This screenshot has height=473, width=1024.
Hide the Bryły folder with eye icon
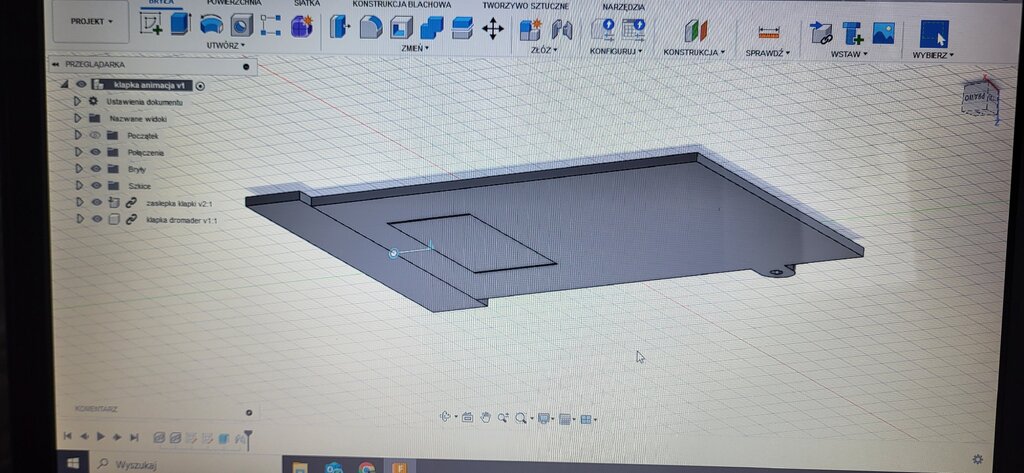[96, 168]
